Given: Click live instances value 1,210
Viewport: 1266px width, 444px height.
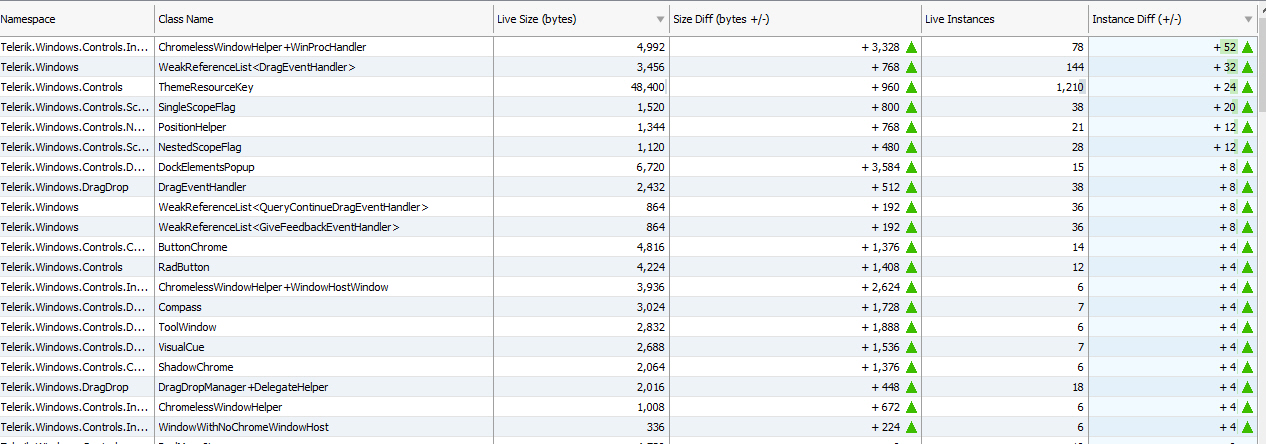Looking at the screenshot, I should (1070, 87).
